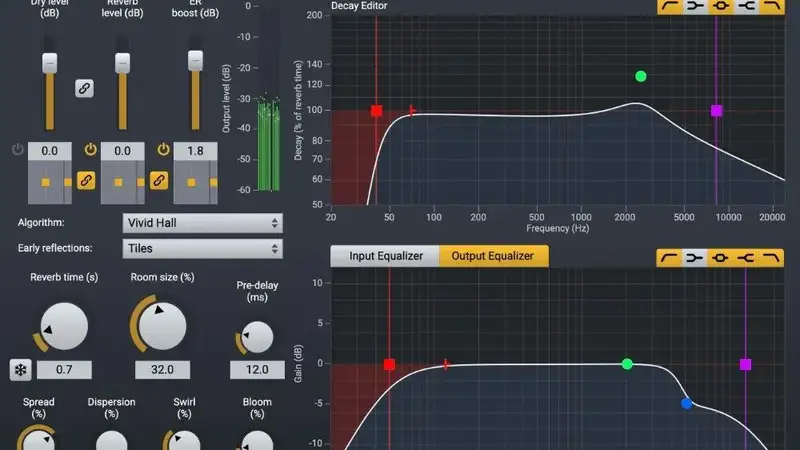
Task: Toggle the low-shelf filter in Decay Editor
Action: click(695, 6)
